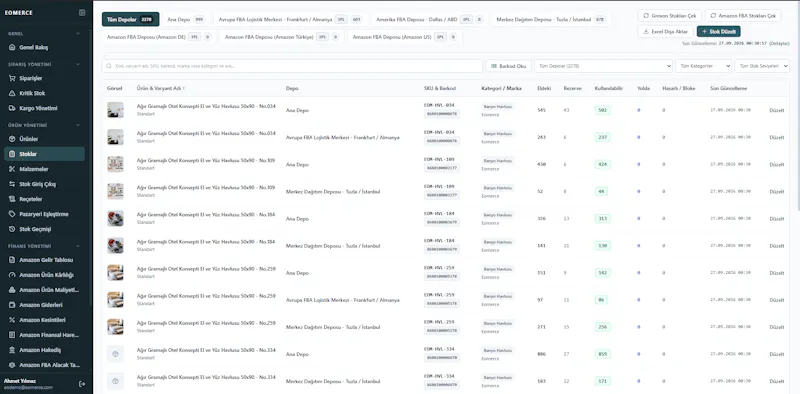800x394 pixels.
Task: Open Ürünler box icon in sidebar
Action: pyautogui.click(x=12, y=139)
